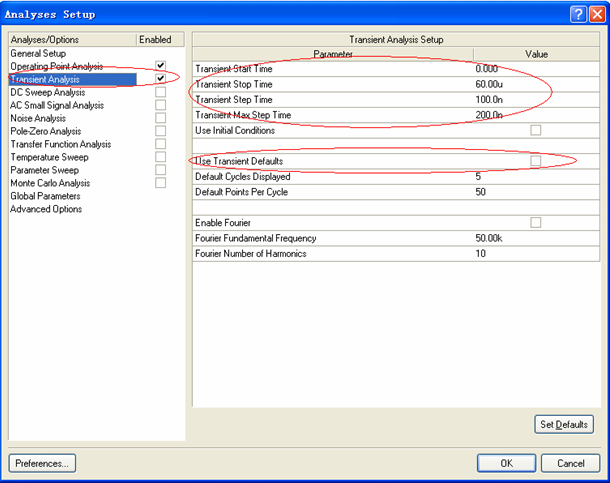Viewport: 610px width, 483px height.
Task: Select Temperature Sweep entry
Action: coord(49,157)
